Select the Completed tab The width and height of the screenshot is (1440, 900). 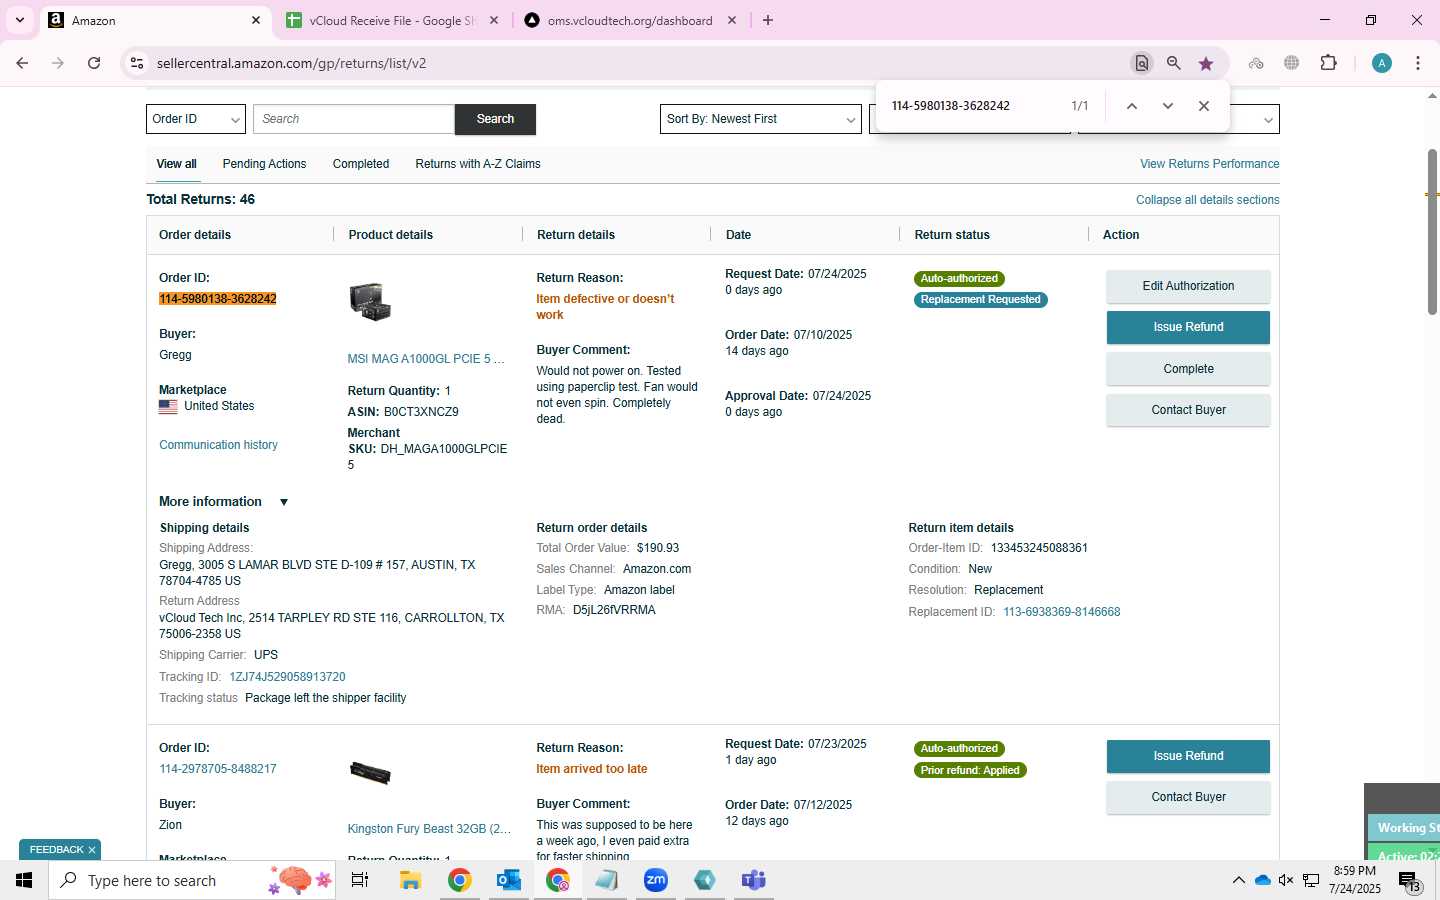click(x=361, y=164)
